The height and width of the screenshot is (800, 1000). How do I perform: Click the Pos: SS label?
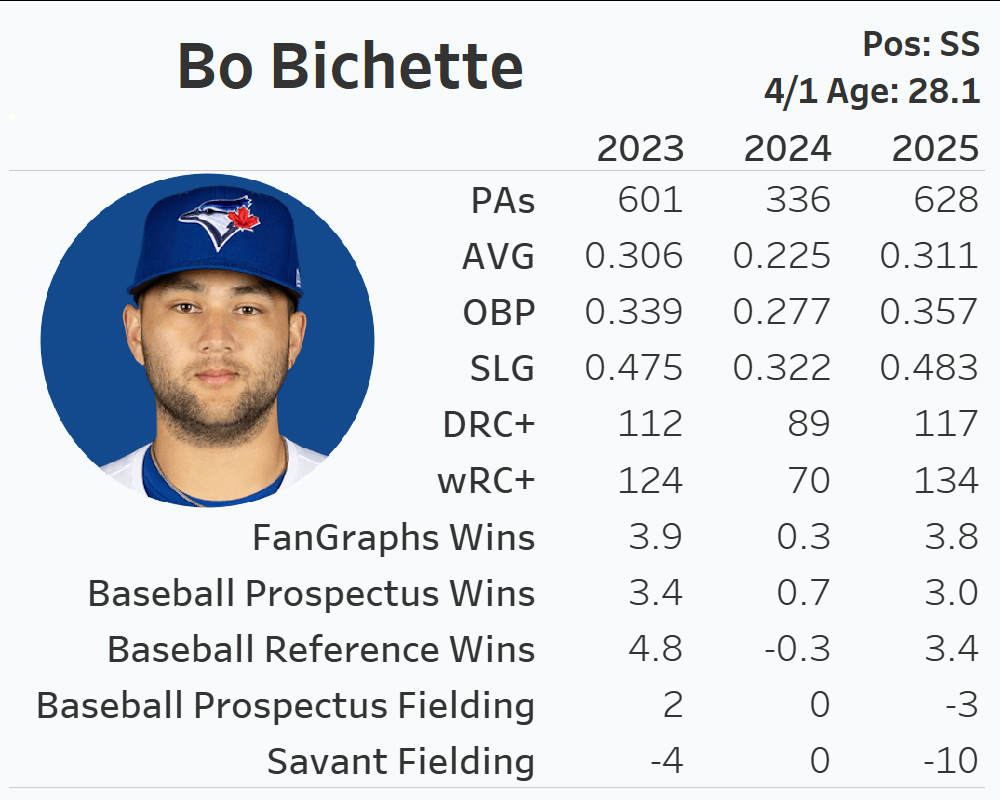point(920,44)
